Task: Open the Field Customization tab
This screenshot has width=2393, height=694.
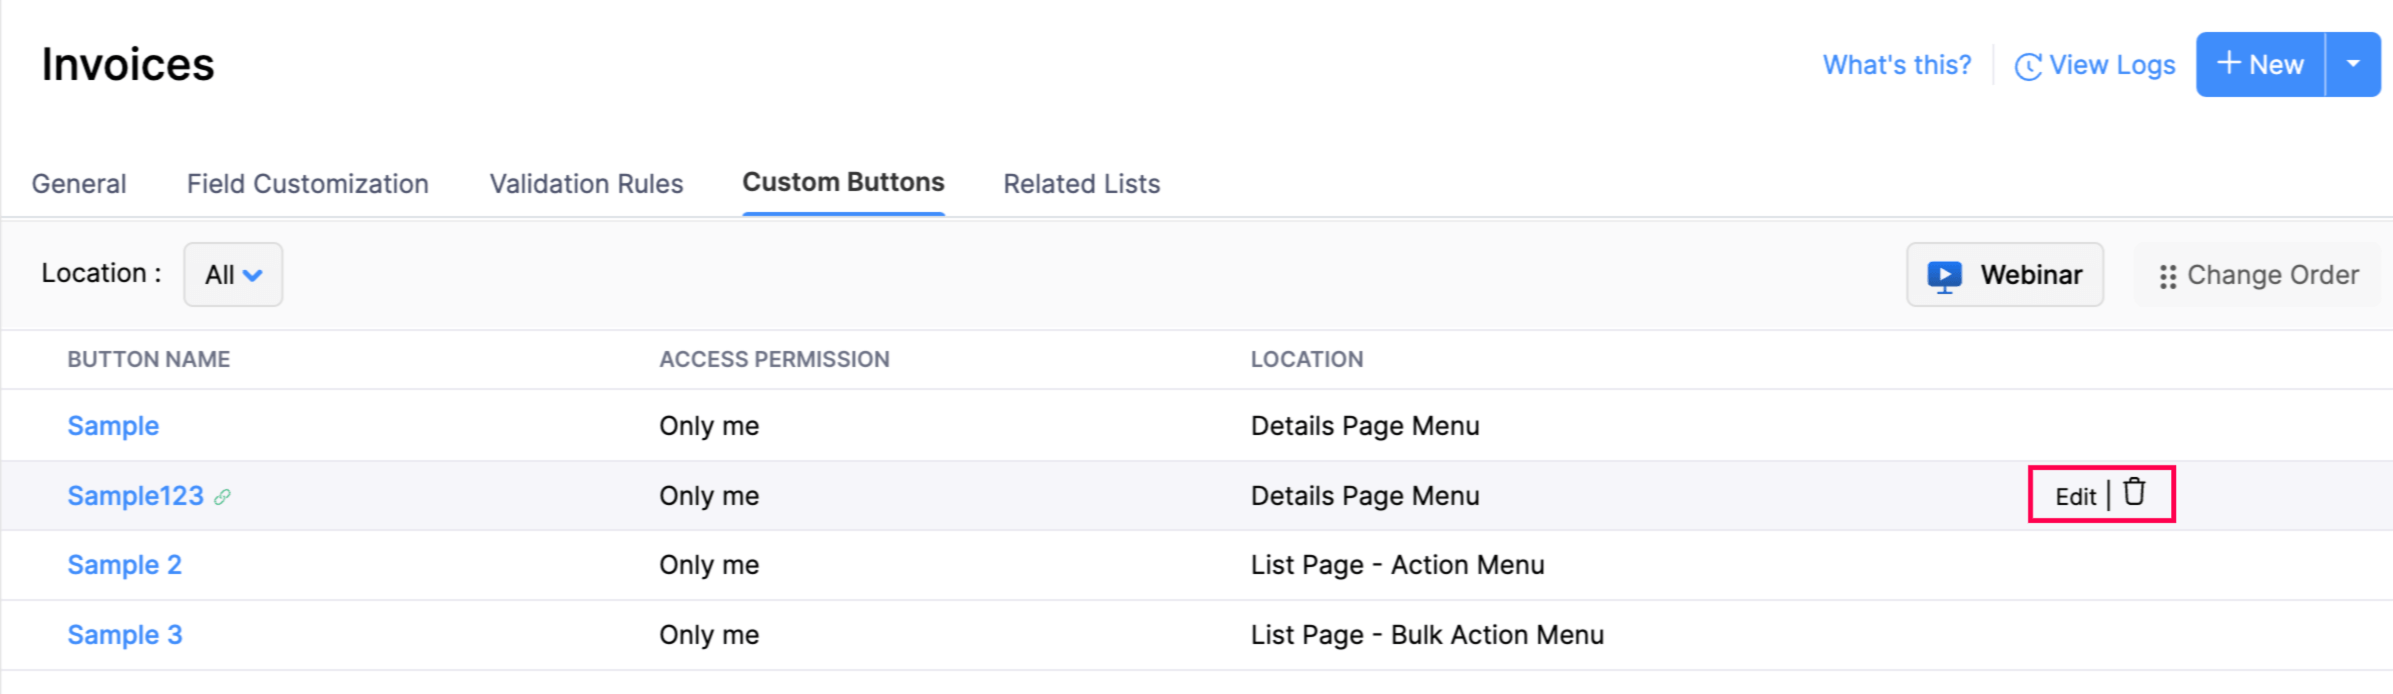Action: [308, 184]
